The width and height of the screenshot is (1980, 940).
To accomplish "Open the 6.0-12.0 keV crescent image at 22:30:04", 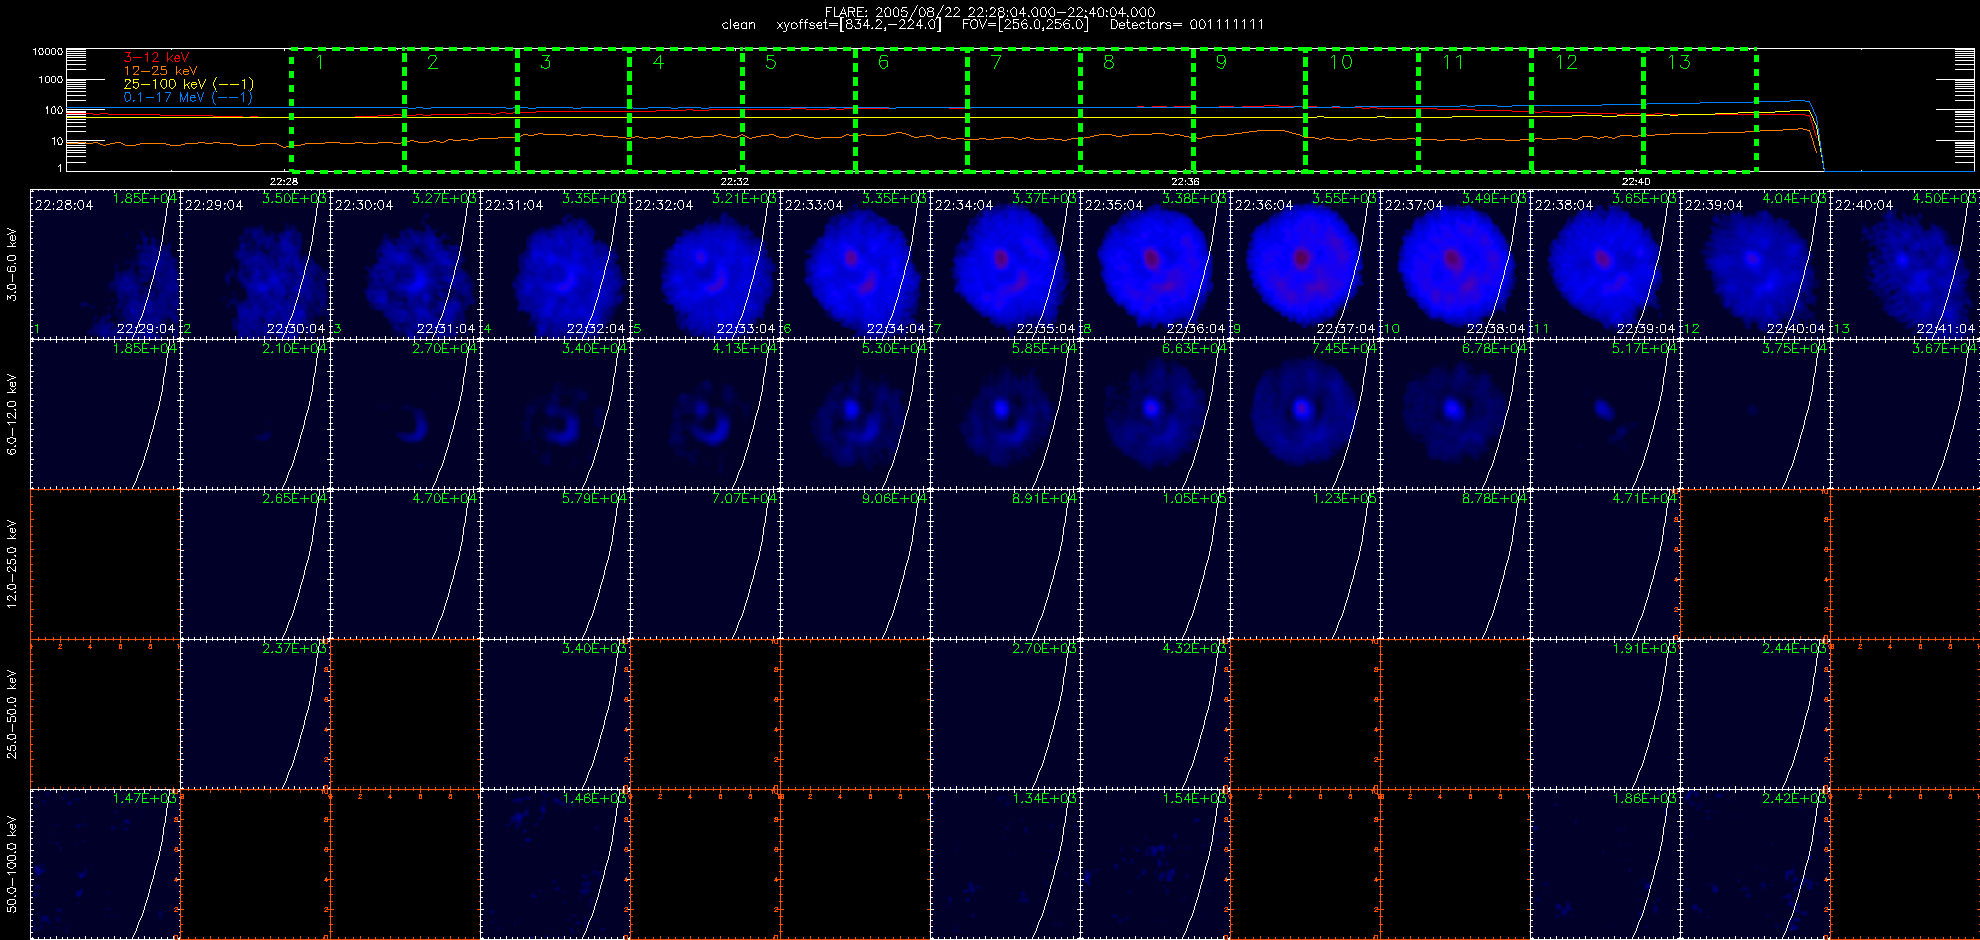I will pos(405,413).
